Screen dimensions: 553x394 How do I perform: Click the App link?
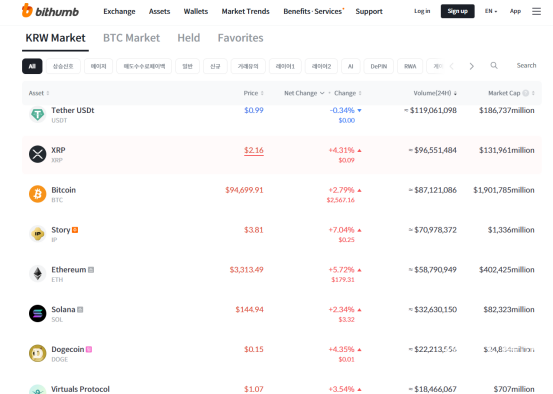(x=515, y=11)
